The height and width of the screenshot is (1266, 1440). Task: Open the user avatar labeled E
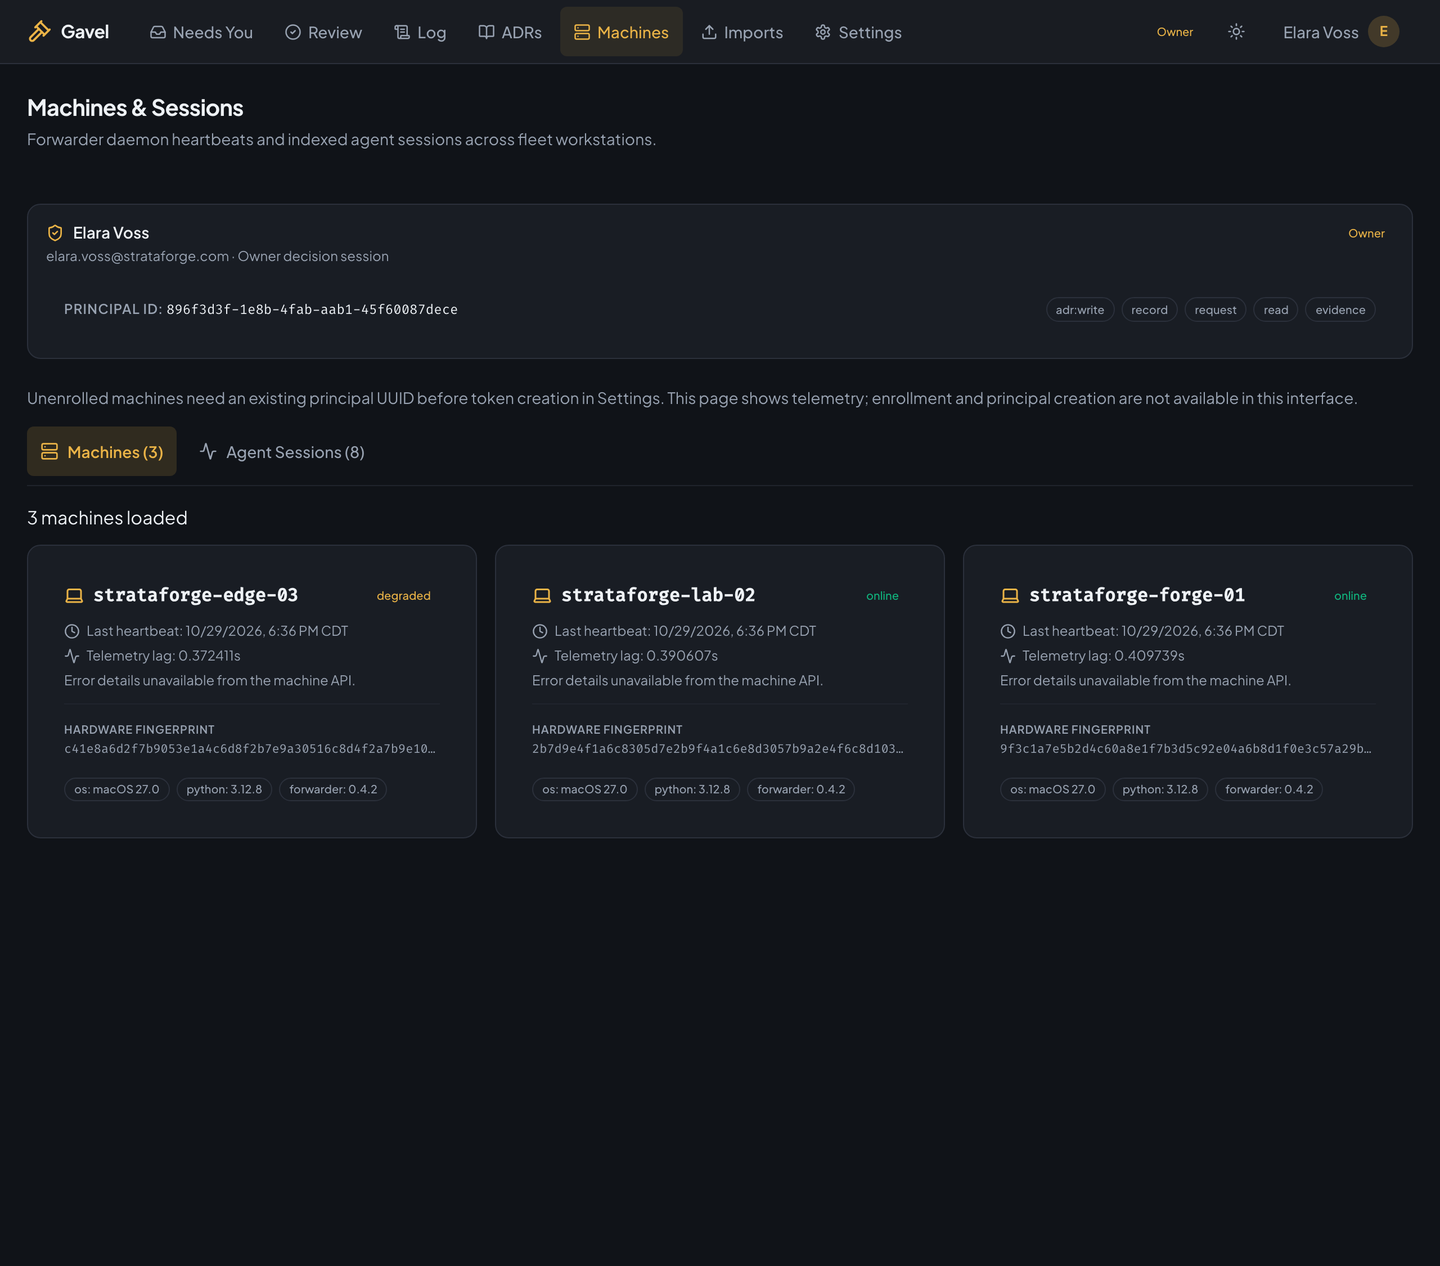(x=1383, y=32)
